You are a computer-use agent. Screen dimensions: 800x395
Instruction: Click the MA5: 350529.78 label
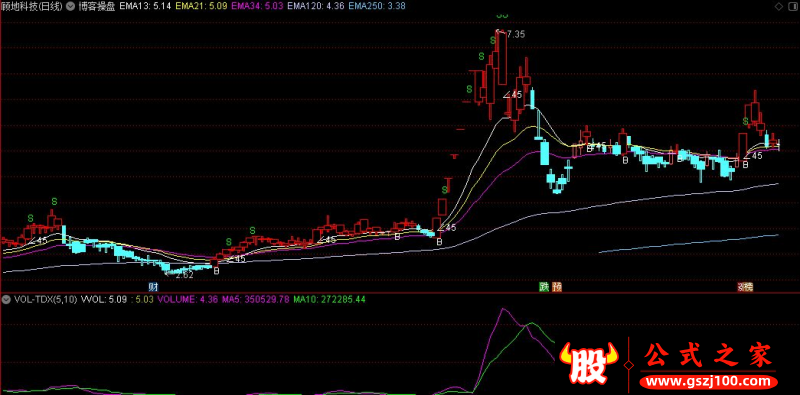(256, 300)
